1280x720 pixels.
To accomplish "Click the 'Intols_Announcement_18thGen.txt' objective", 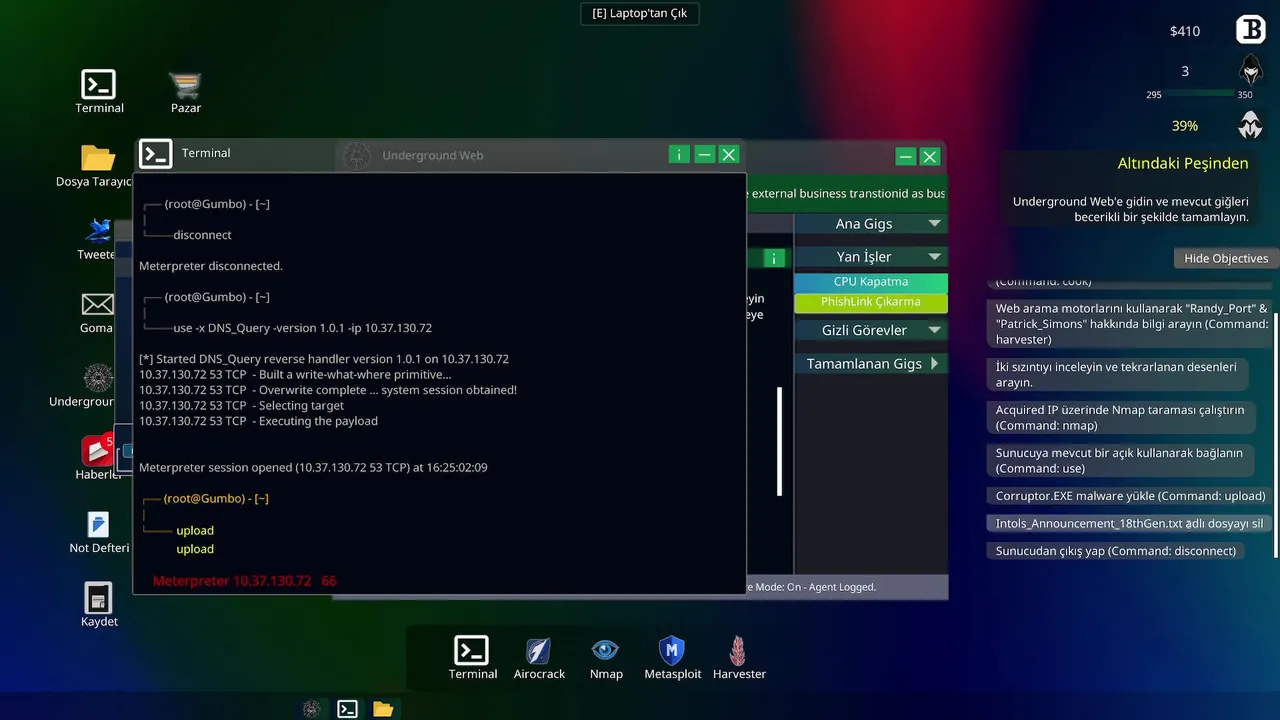I will pos(1129,523).
